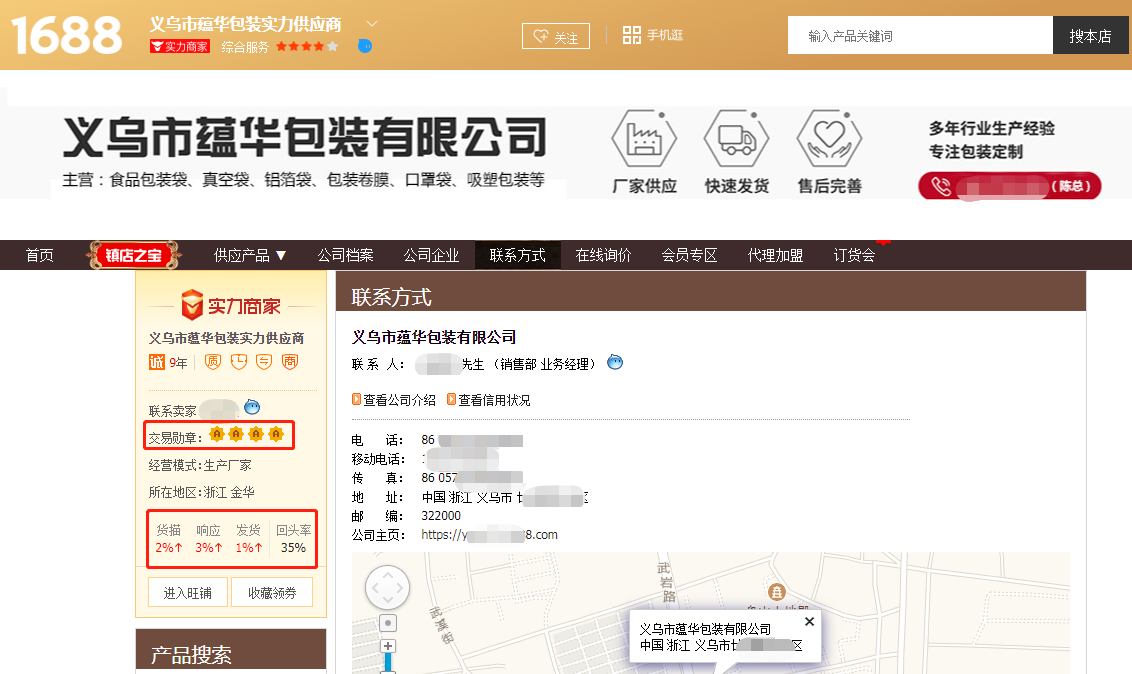Click the 诚信通 诚 badge icon
1132x674 pixels.
point(157,362)
